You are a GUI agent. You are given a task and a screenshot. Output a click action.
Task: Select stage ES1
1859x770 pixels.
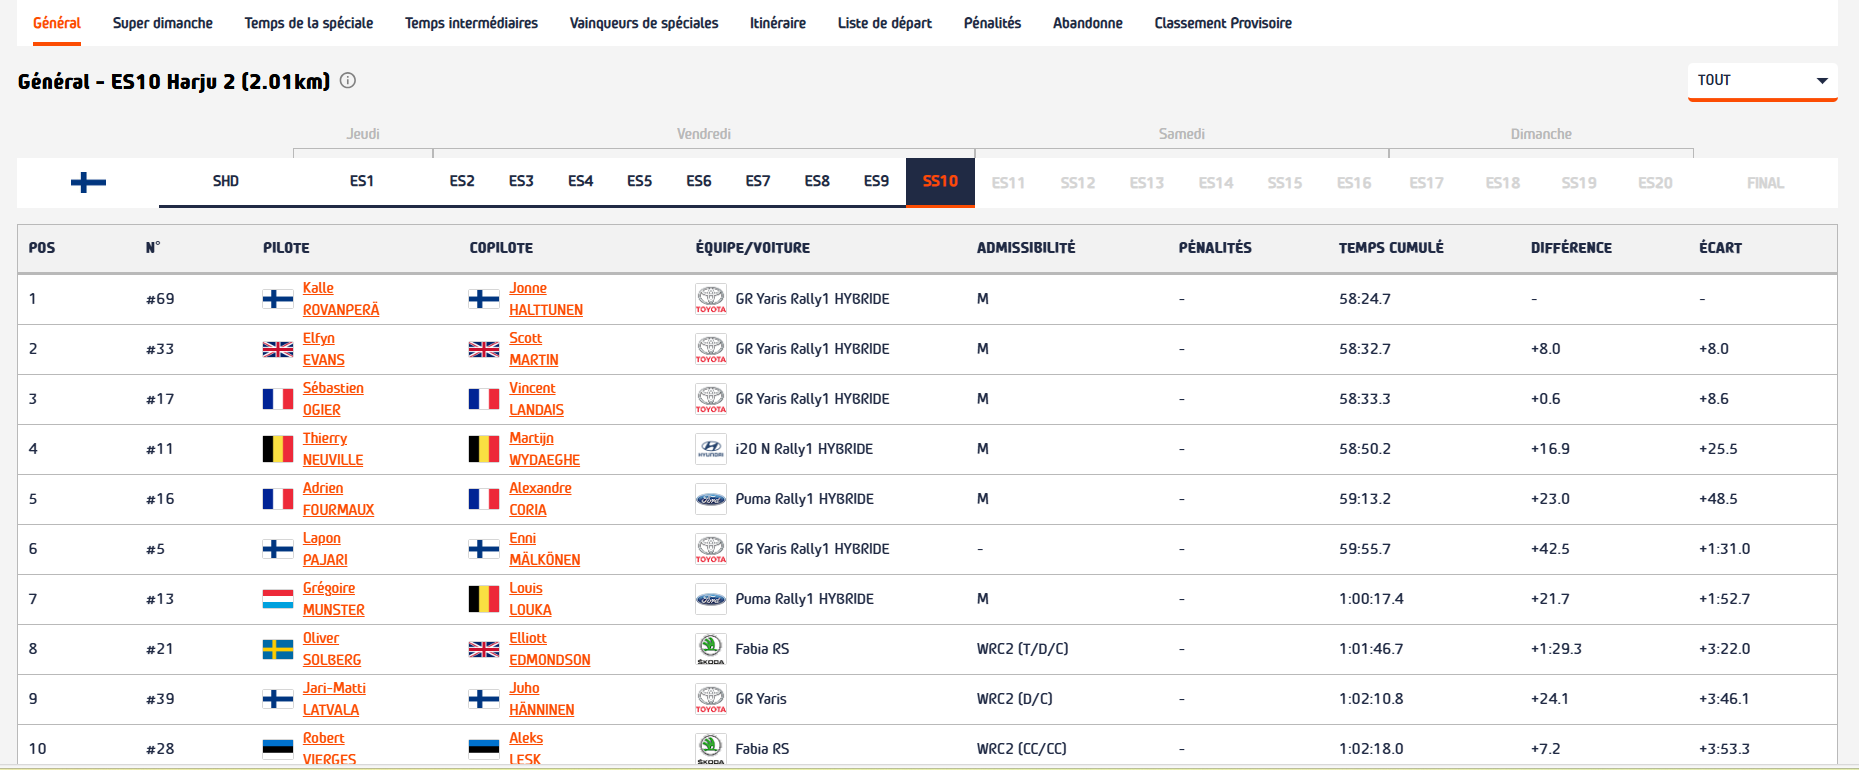pos(362,181)
